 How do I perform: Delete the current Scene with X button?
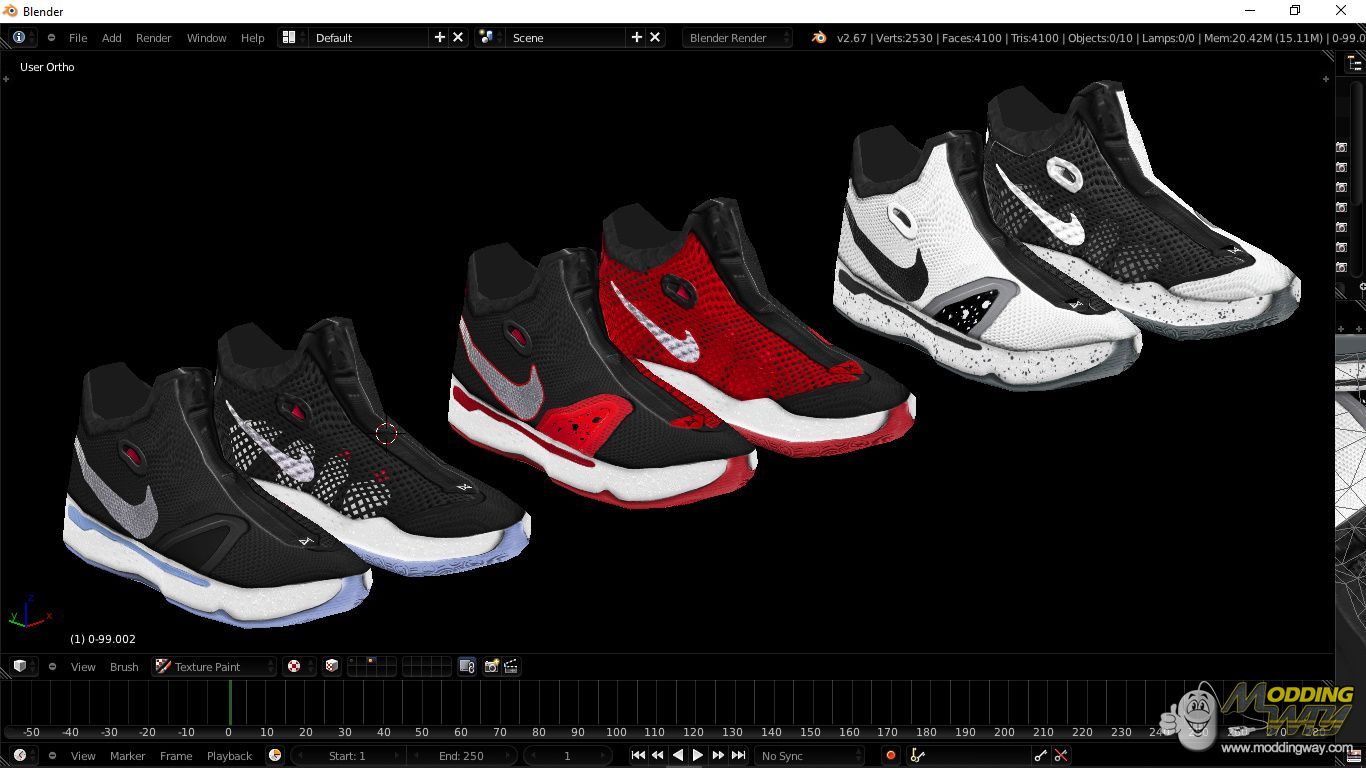point(655,38)
